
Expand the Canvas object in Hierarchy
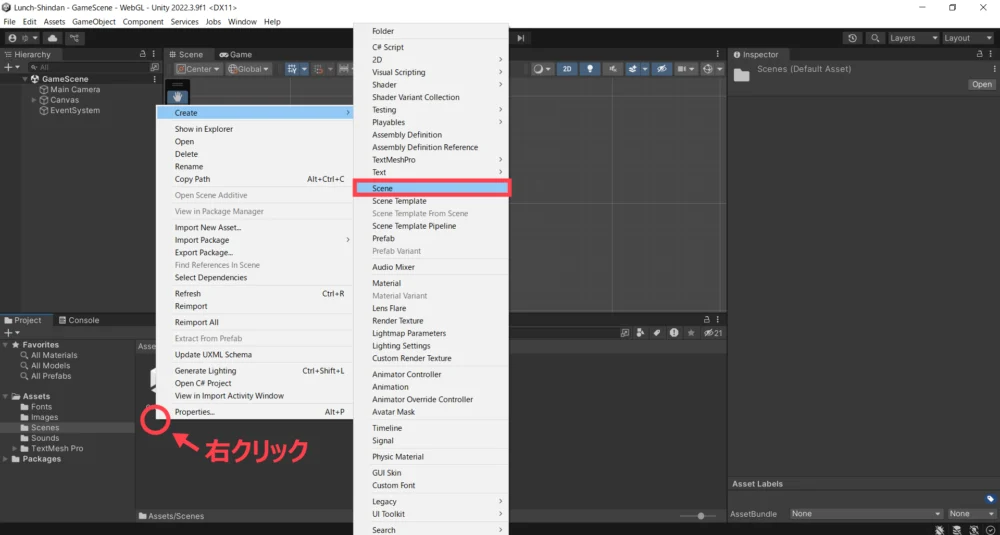point(34,100)
